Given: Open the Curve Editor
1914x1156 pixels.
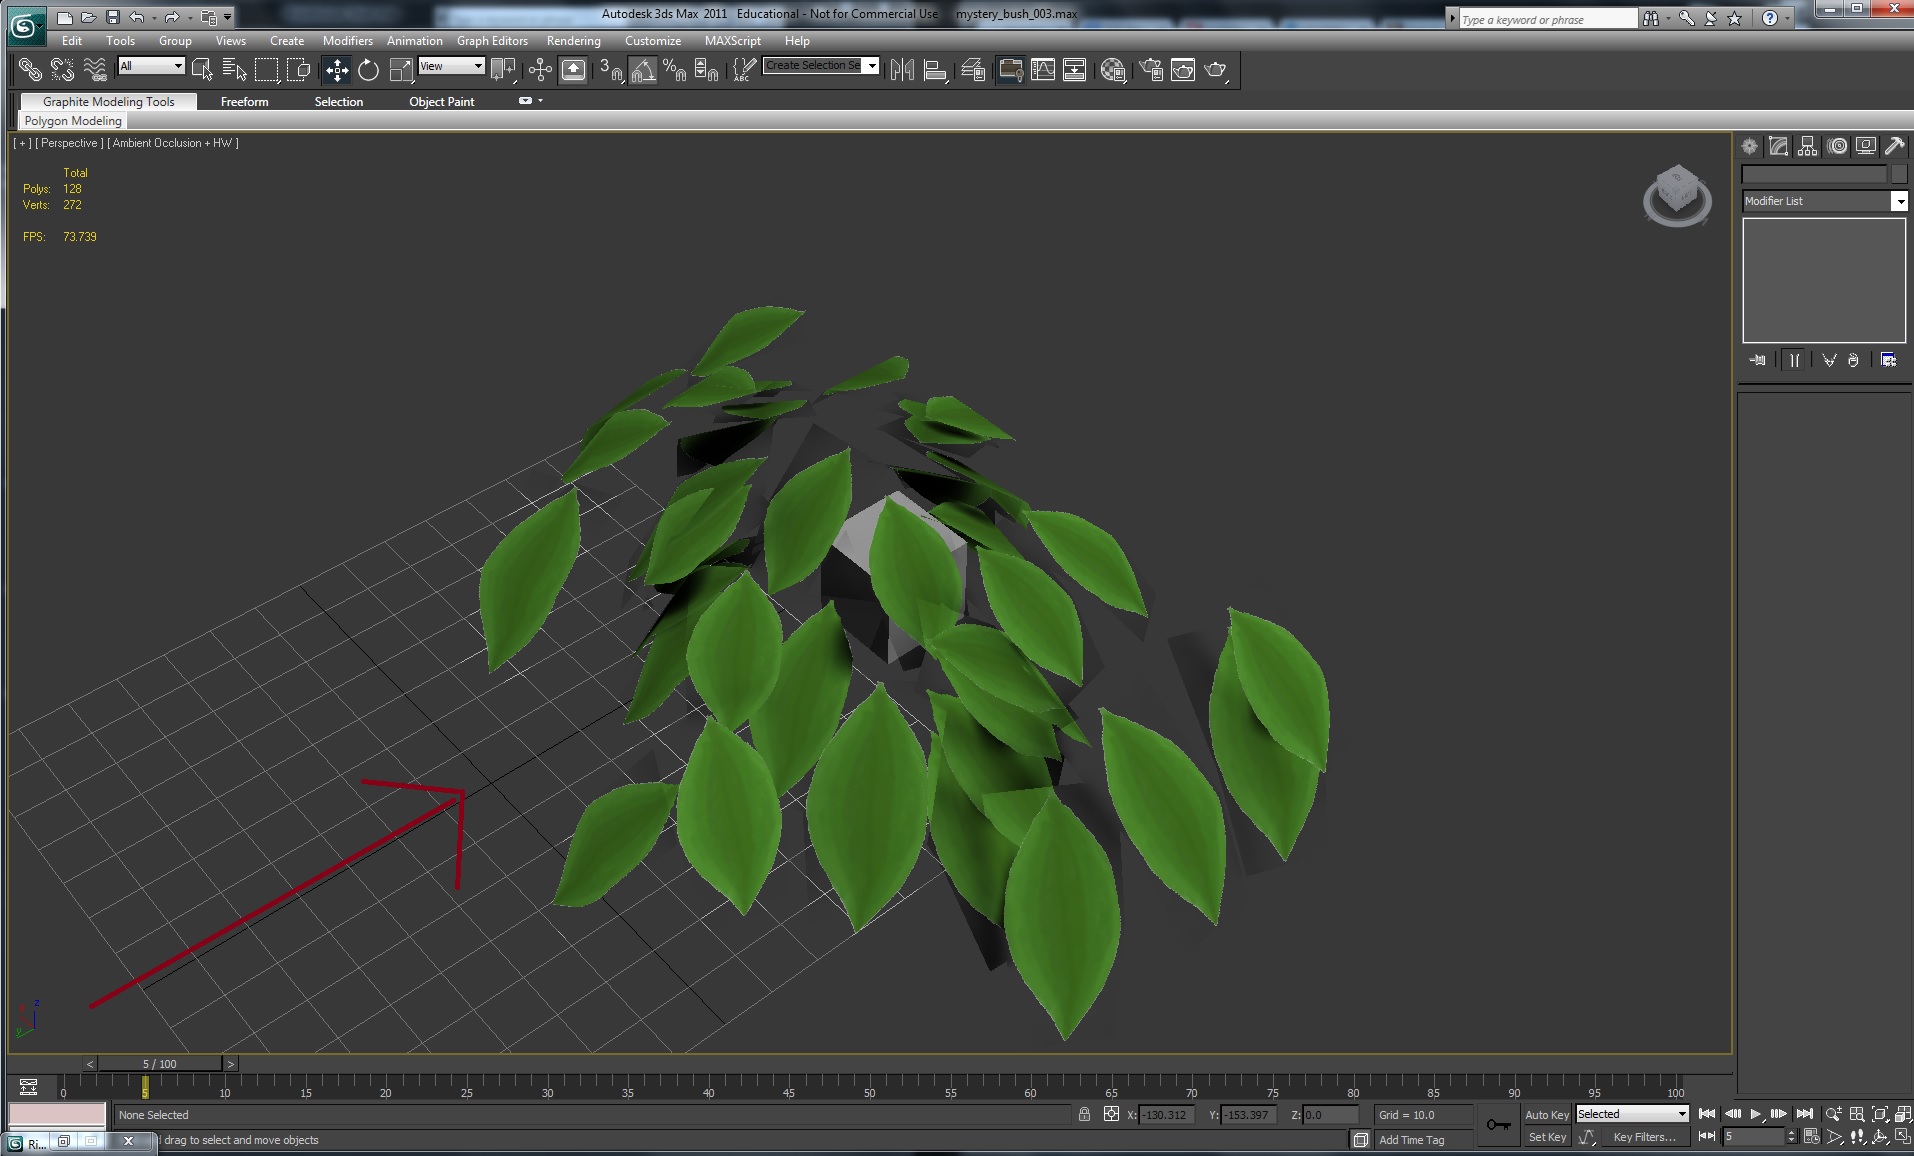Looking at the screenshot, I should [1043, 69].
